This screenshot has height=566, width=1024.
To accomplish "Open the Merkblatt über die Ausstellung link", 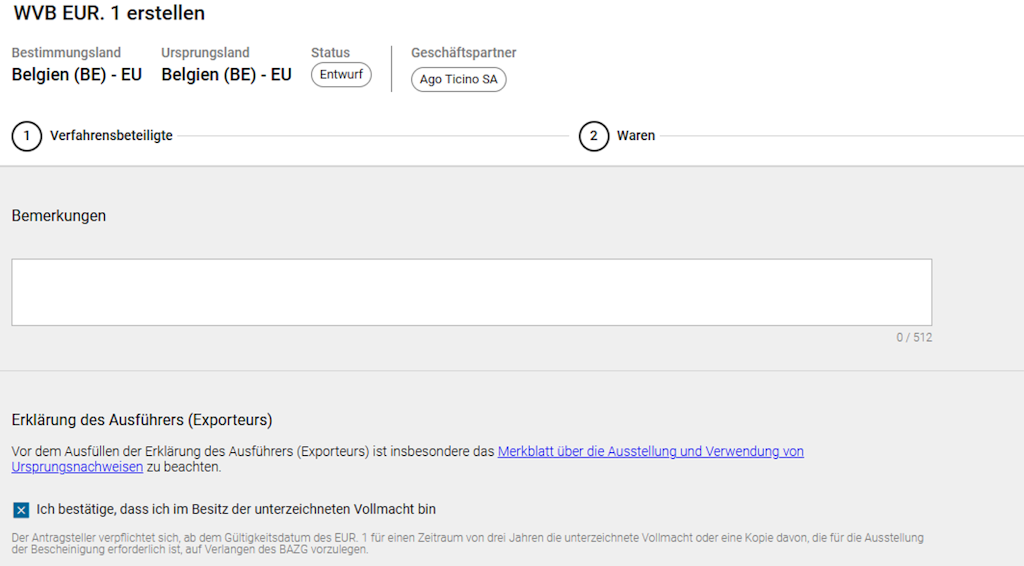I will coord(650,452).
